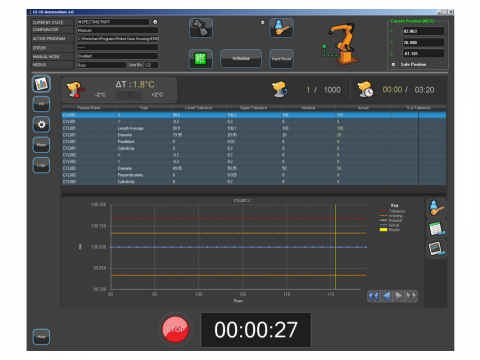480x360 pixels.
Task: Click the Current State field
Action: pyautogui.click(x=113, y=22)
